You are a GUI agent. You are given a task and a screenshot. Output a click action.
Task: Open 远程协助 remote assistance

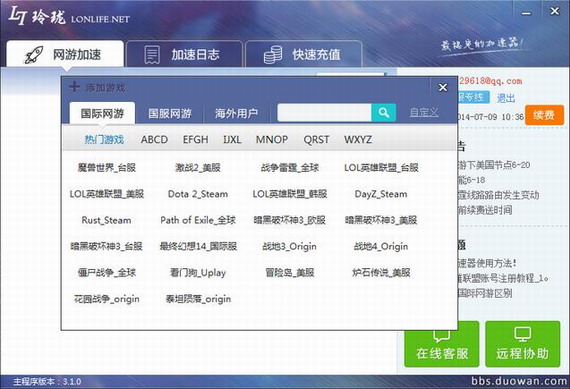[523, 344]
